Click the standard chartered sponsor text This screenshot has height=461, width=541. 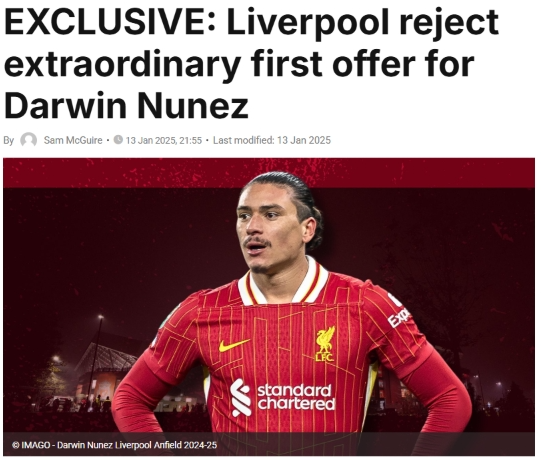tap(296, 397)
